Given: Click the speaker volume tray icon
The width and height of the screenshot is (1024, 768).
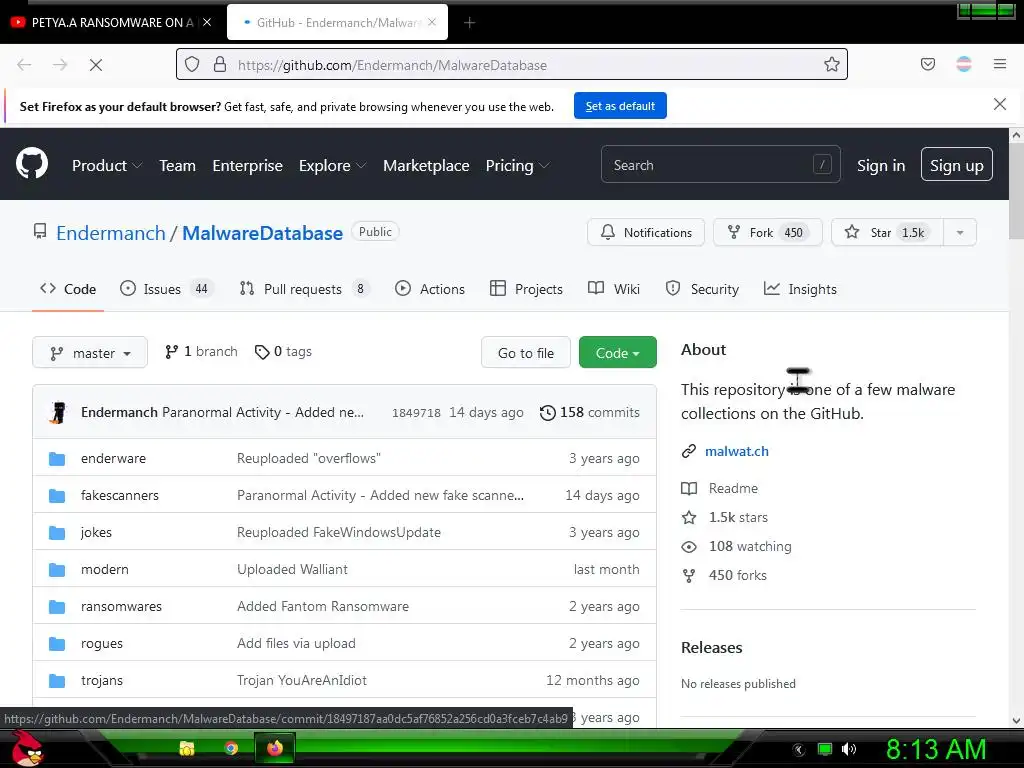Looking at the screenshot, I should click(848, 749).
